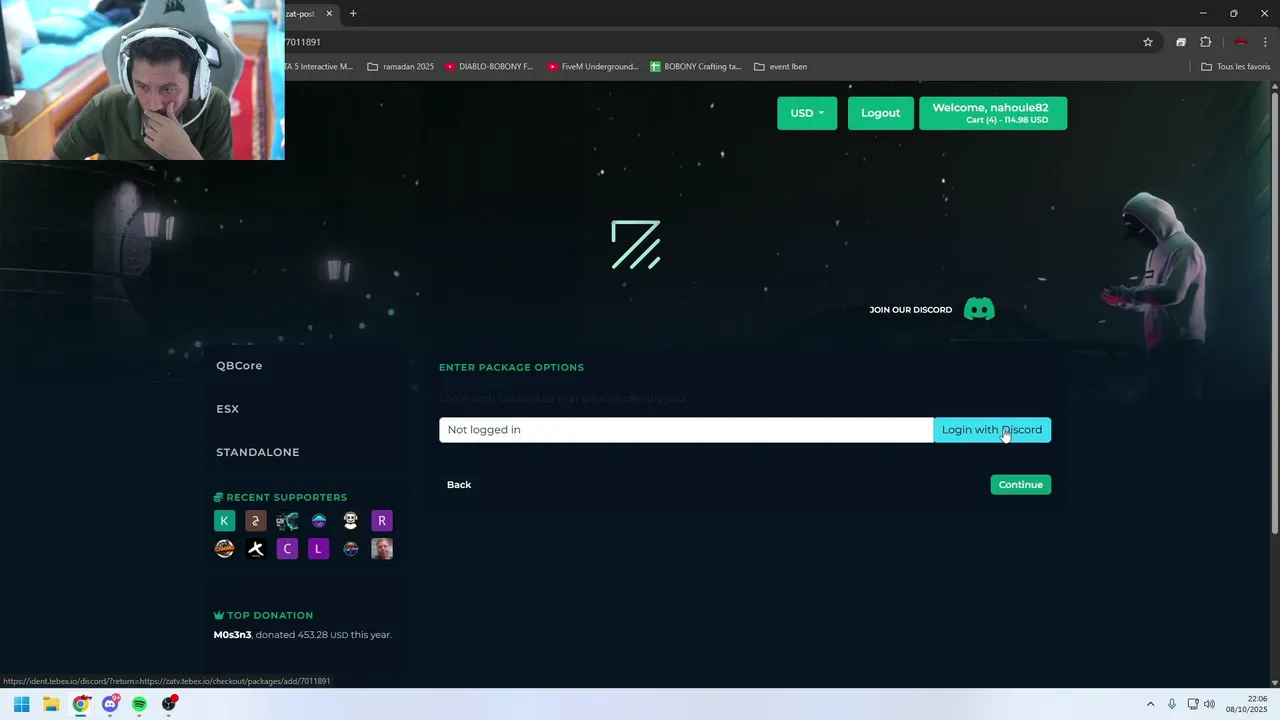The width and height of the screenshot is (1280, 720).
Task: Open the STANDALONE category
Action: (258, 452)
